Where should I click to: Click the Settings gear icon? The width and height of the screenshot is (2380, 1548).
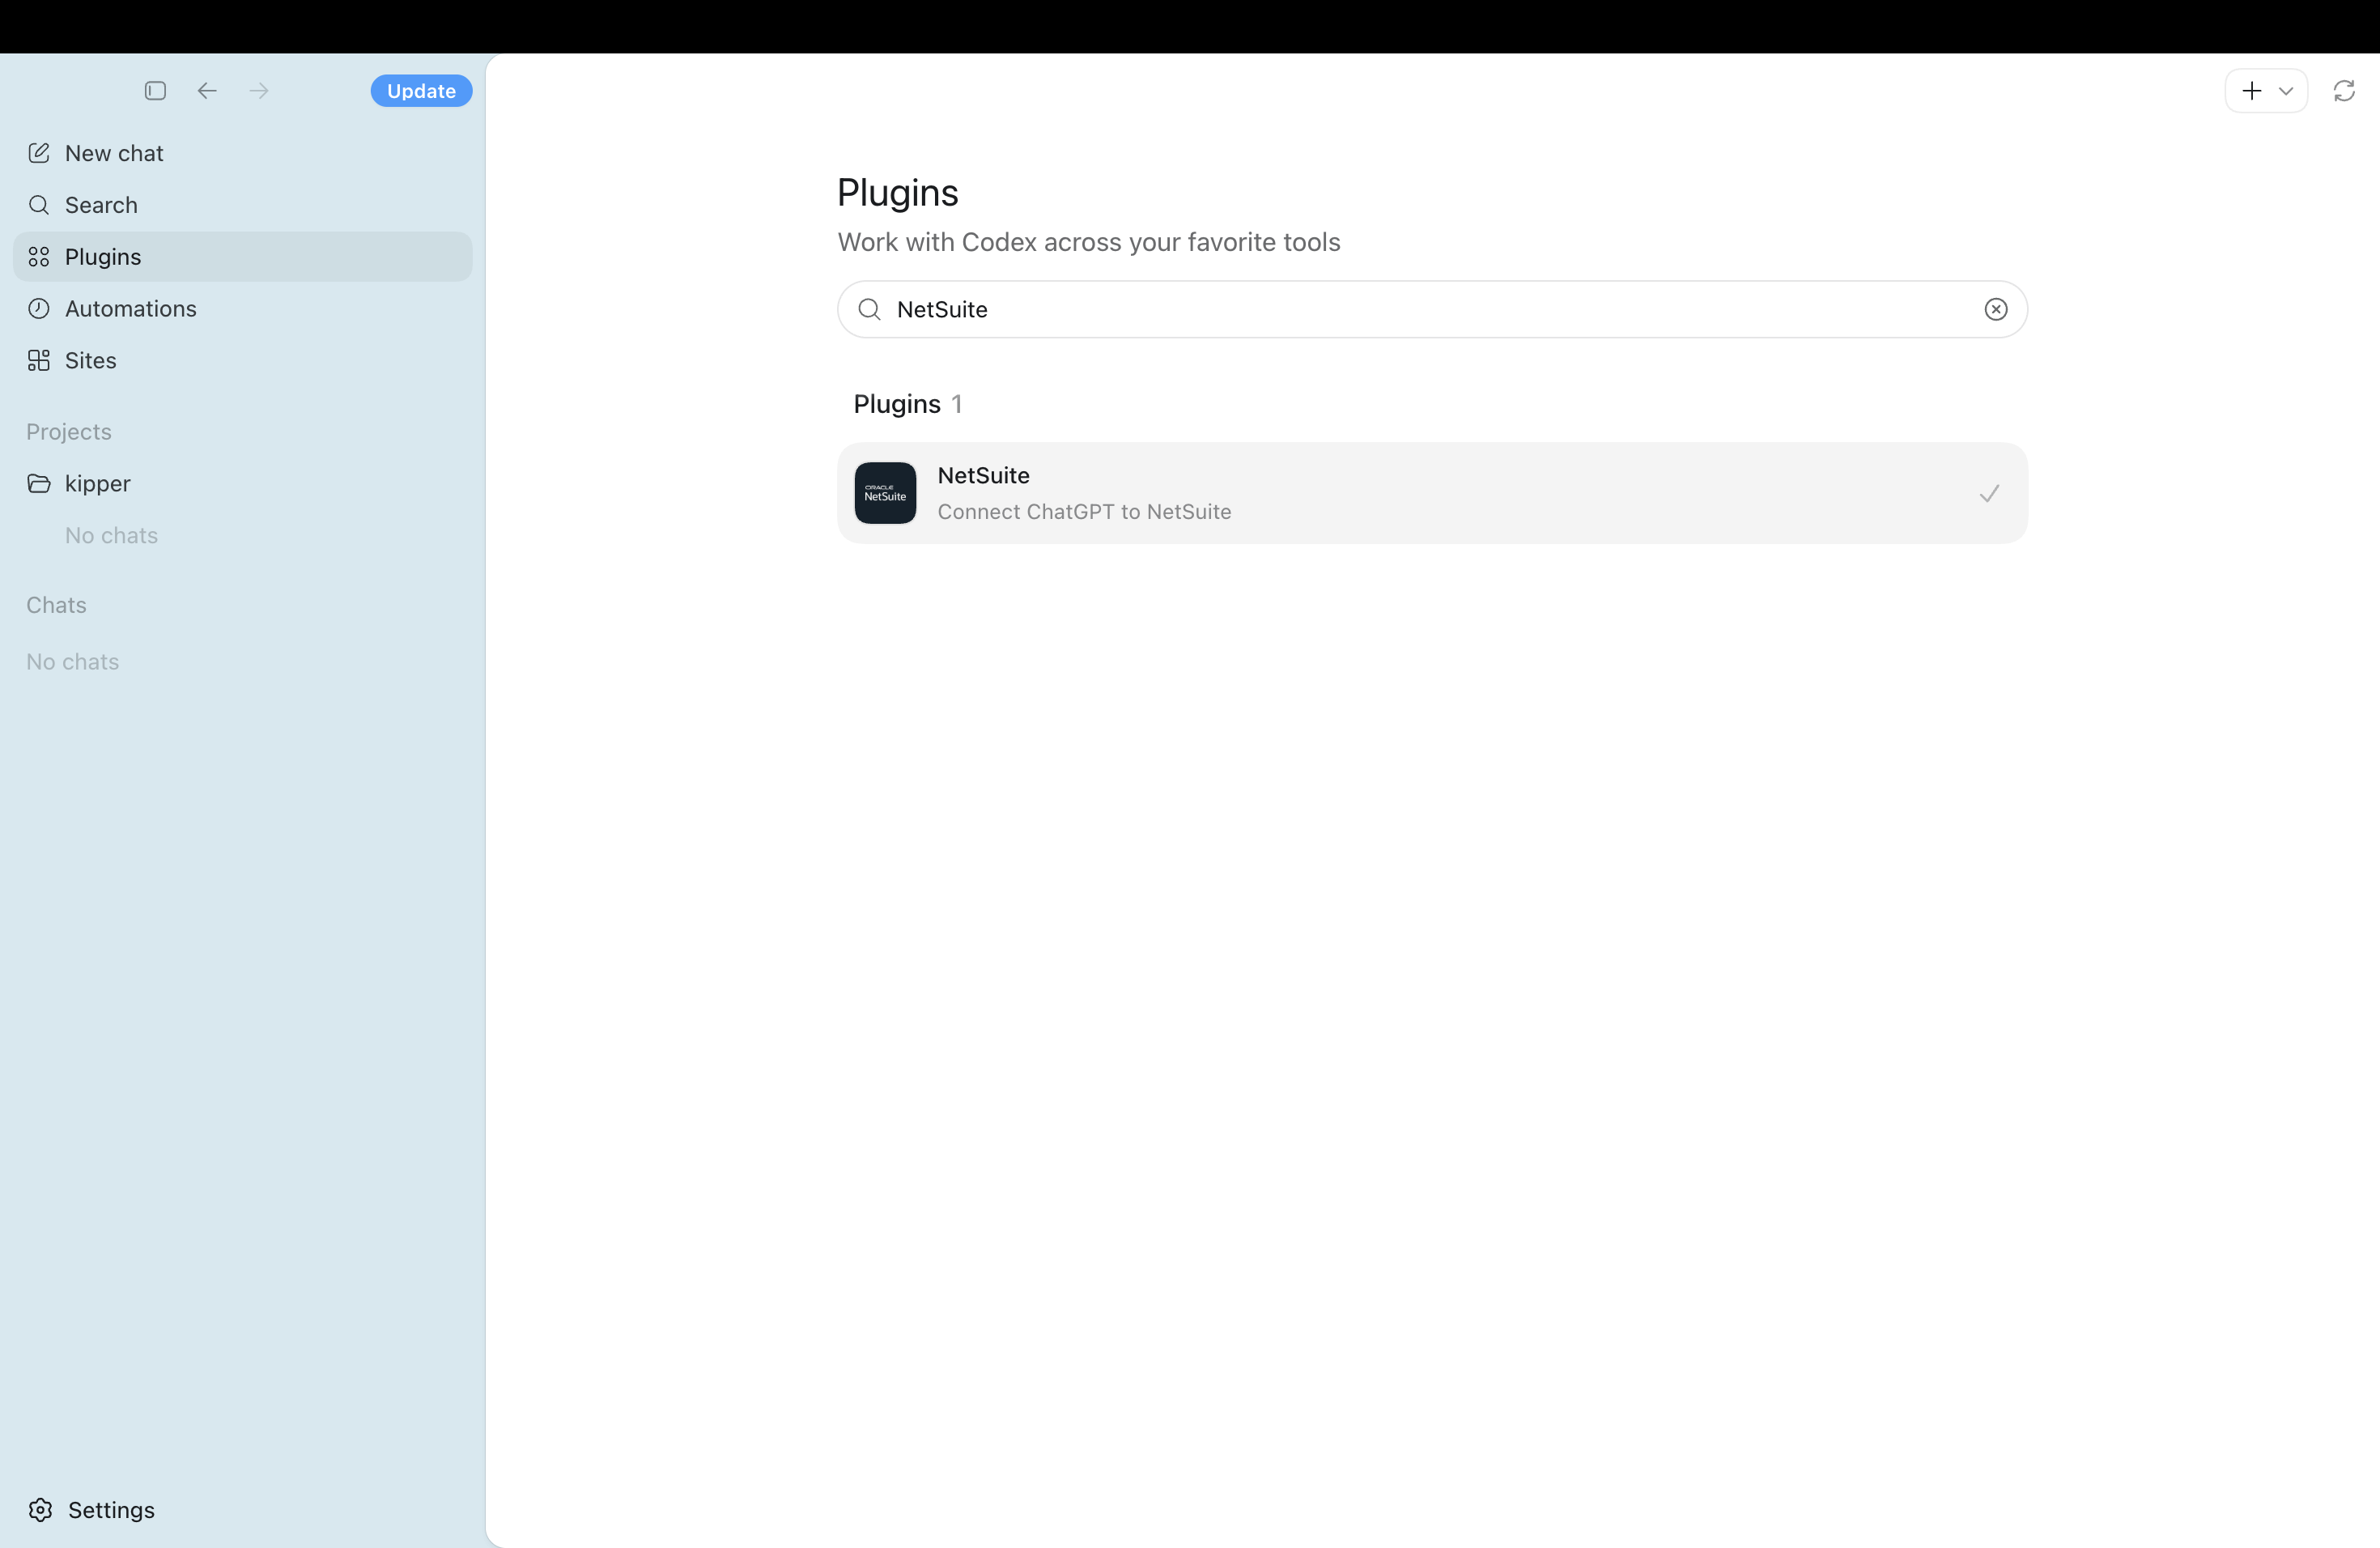pos(40,1510)
